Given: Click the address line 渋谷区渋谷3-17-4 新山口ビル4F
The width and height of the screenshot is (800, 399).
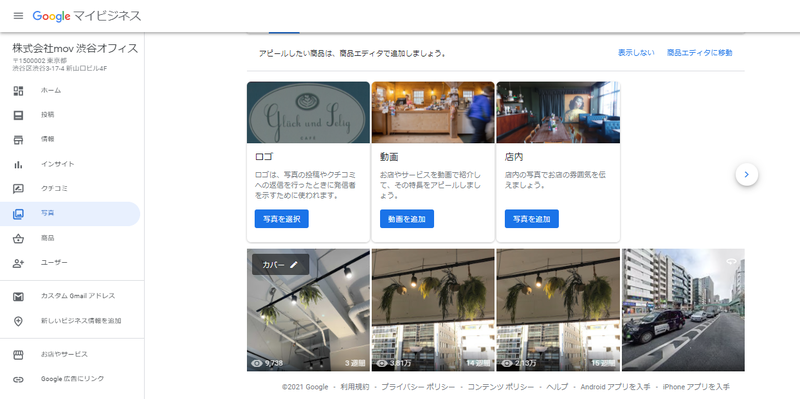Looking at the screenshot, I should pyautogui.click(x=60, y=68).
